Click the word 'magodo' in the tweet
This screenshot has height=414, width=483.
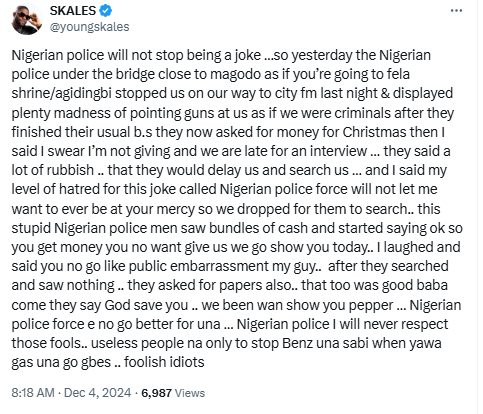pos(235,75)
